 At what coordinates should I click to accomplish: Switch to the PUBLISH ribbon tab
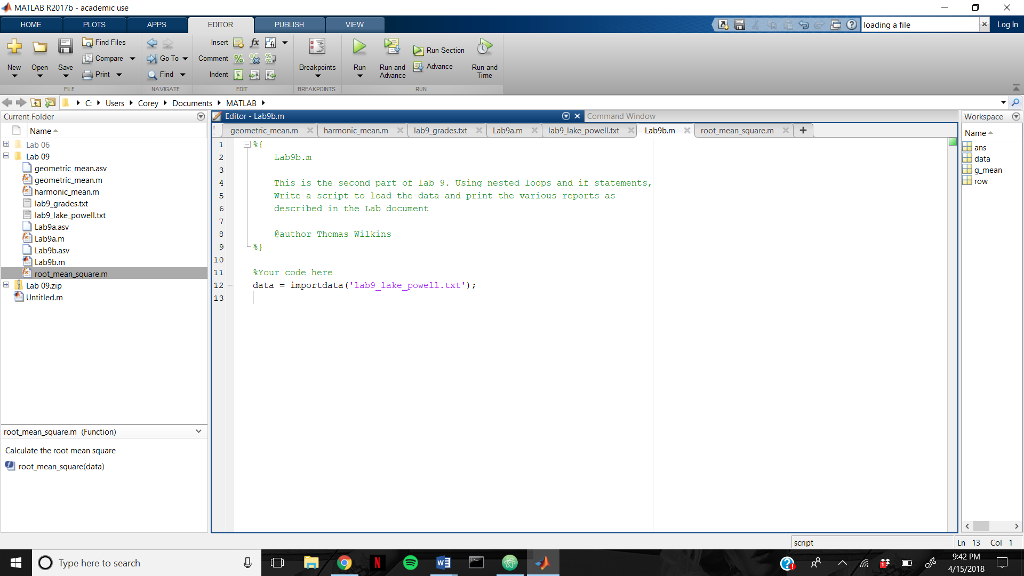(289, 25)
